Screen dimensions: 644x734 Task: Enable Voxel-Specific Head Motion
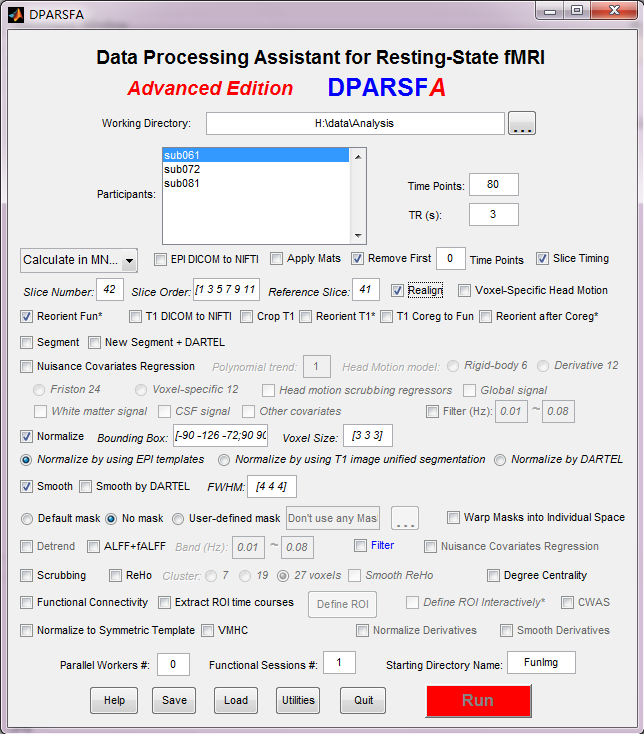coord(464,291)
